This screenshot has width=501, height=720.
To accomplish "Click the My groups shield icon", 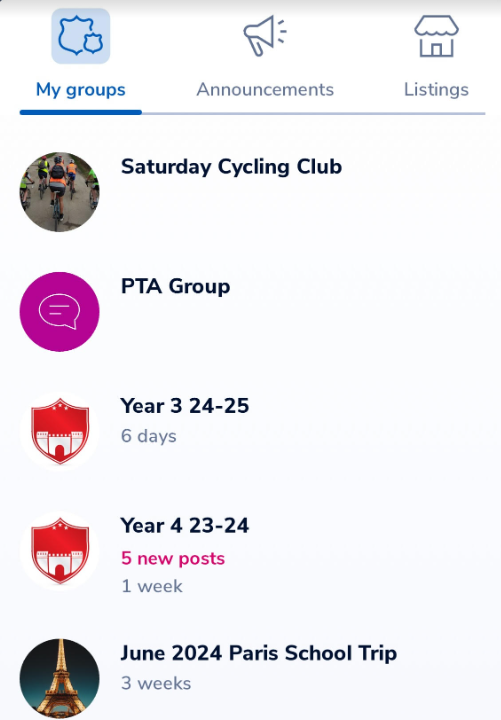I will 80,36.
